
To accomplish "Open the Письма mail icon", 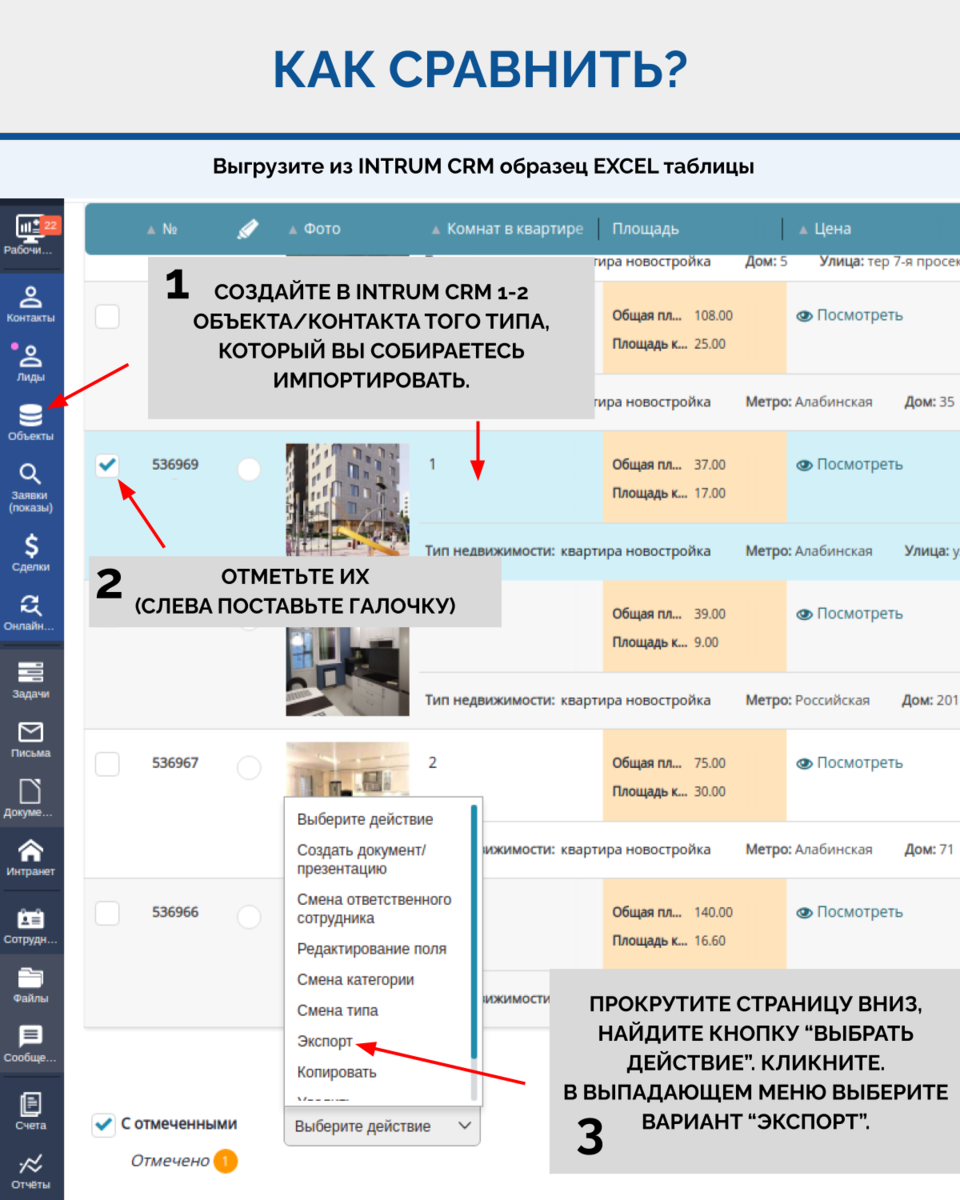I will [x=30, y=730].
